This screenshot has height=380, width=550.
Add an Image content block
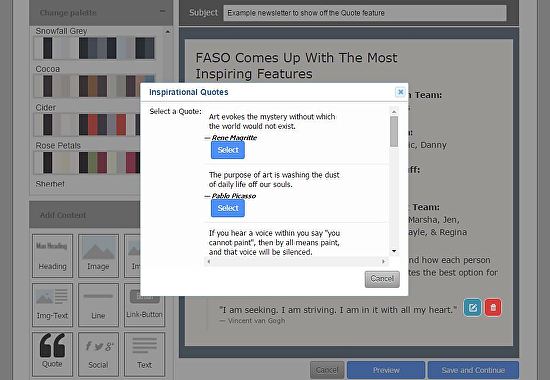tap(98, 256)
